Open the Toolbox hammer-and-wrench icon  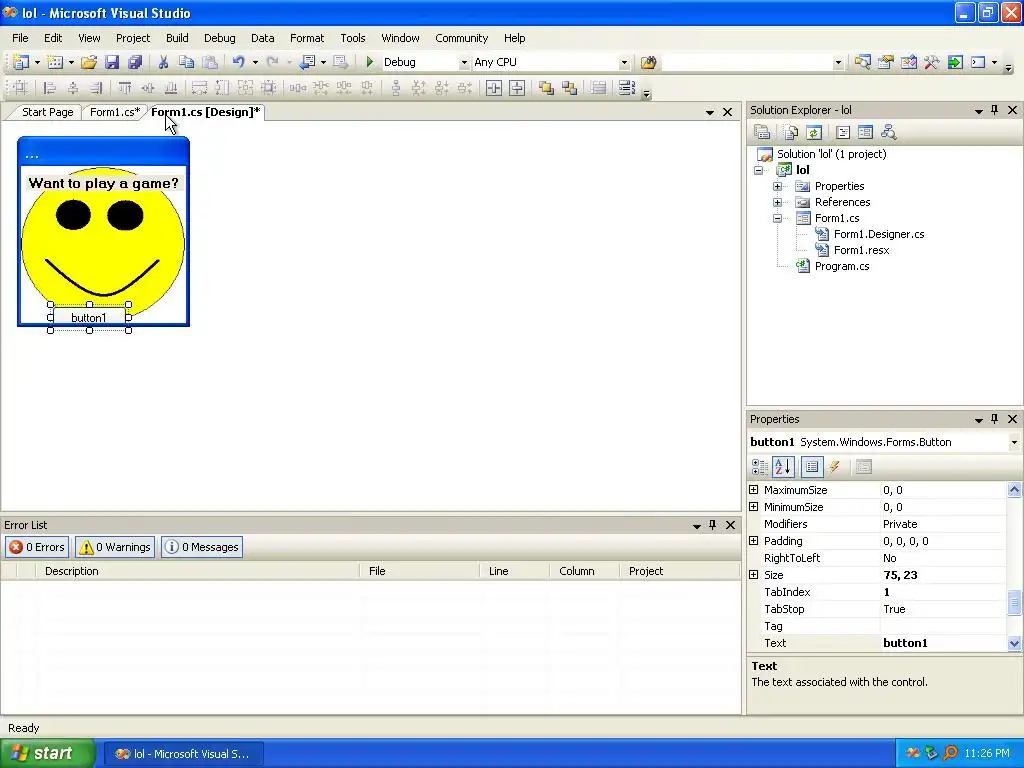[x=932, y=63]
